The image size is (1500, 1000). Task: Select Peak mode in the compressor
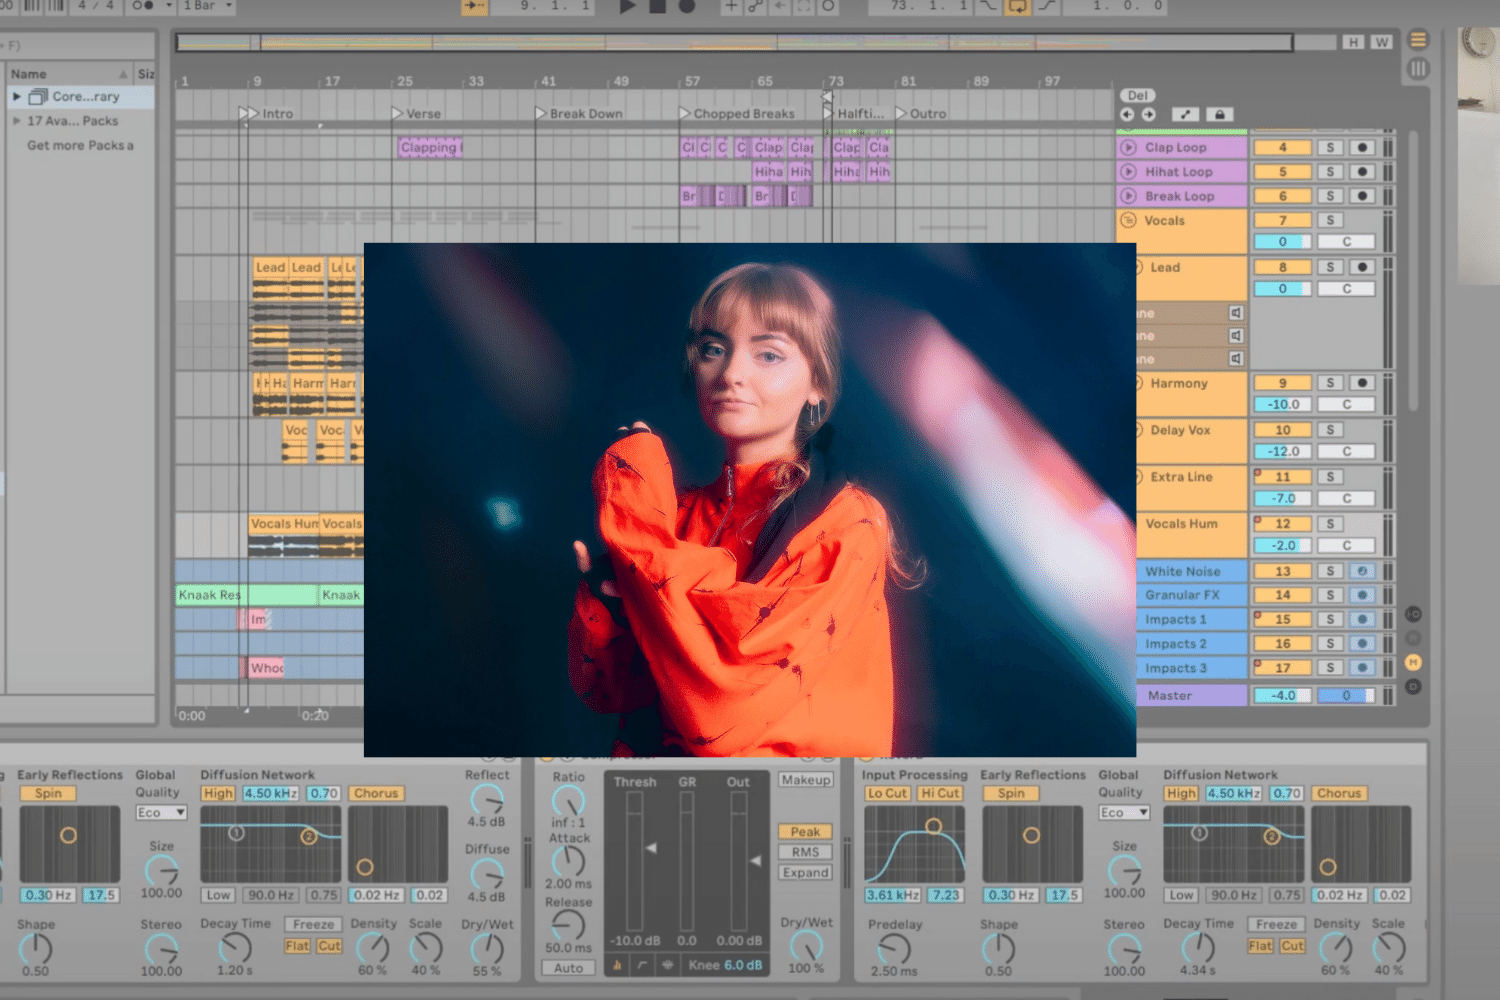tap(805, 832)
